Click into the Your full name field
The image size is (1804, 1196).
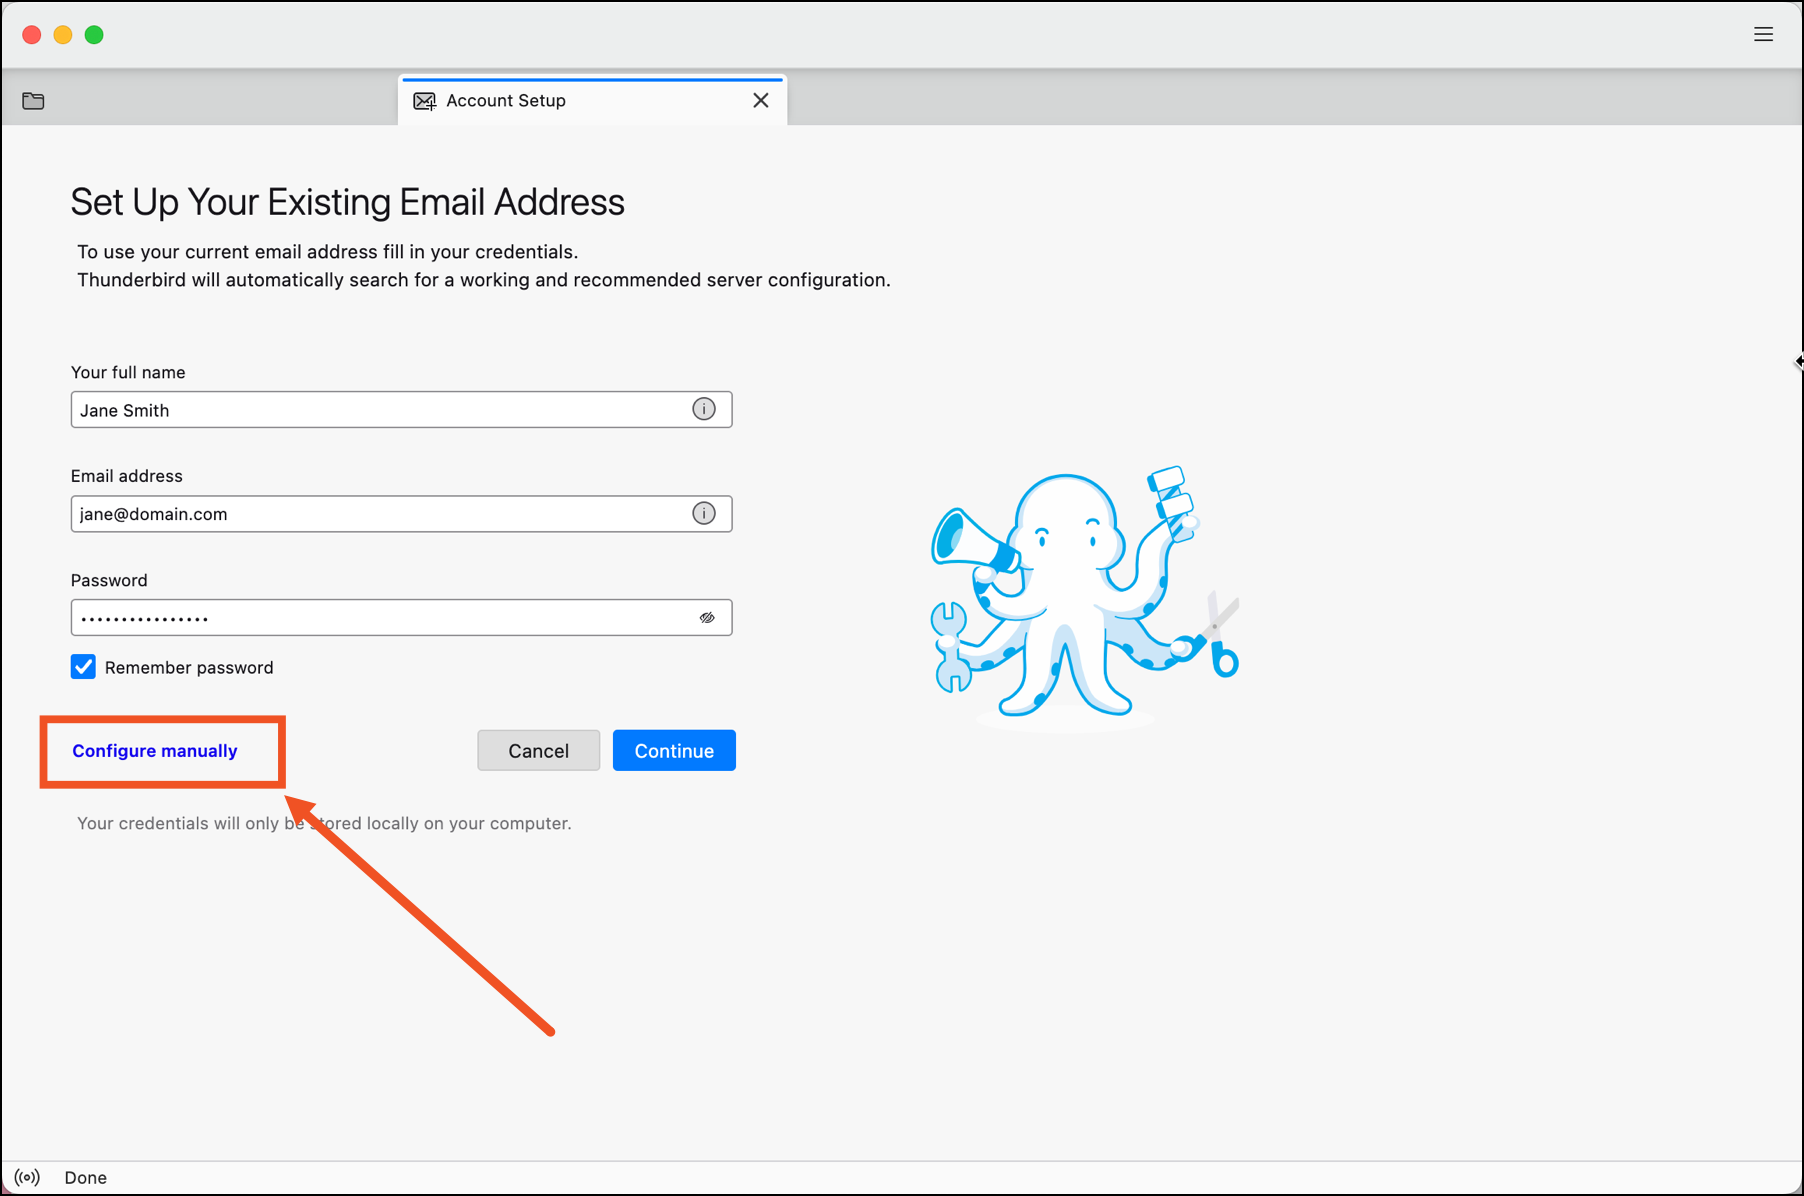click(401, 410)
